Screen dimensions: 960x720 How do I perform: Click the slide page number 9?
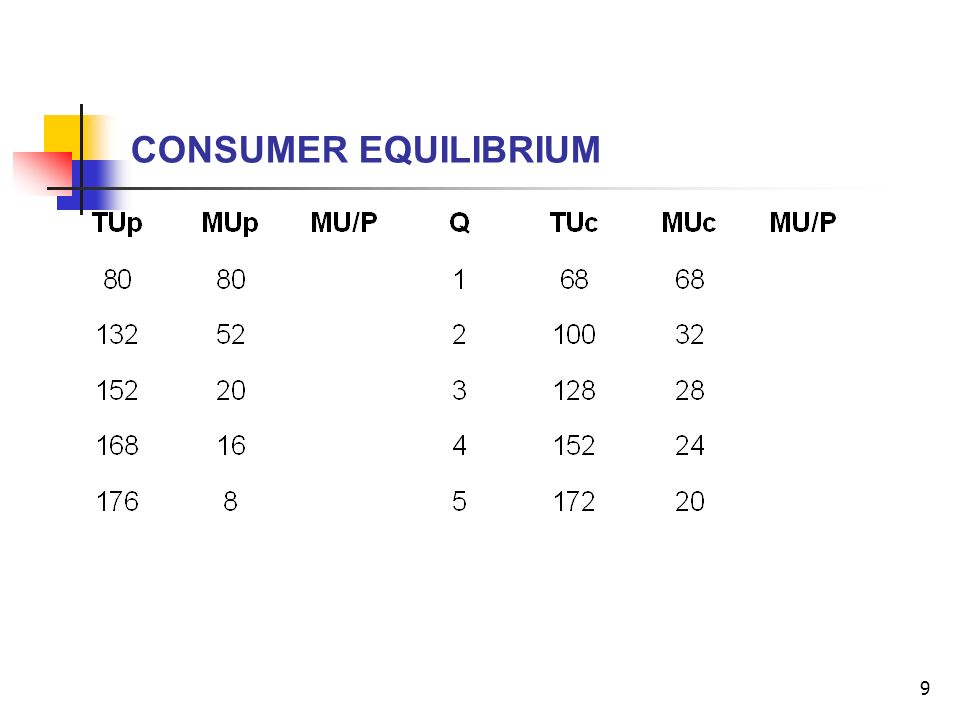tap(924, 688)
